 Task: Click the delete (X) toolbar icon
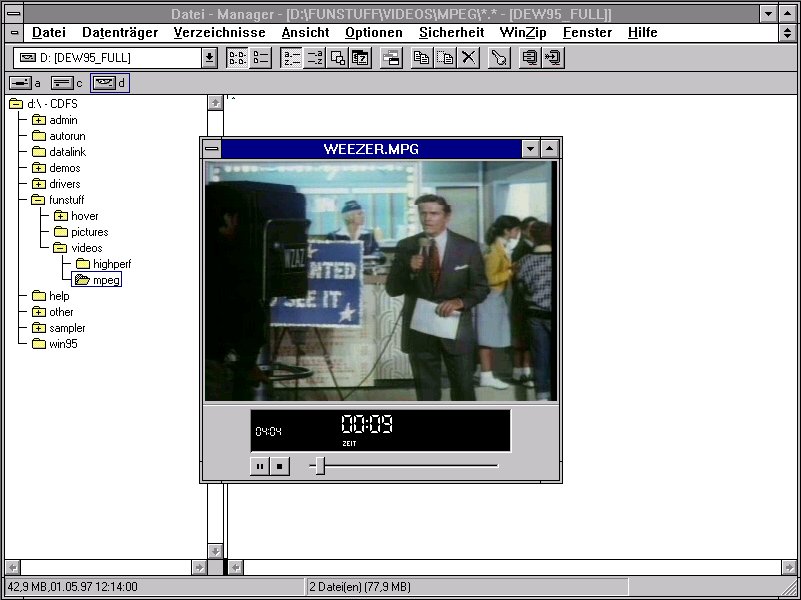(x=468, y=58)
